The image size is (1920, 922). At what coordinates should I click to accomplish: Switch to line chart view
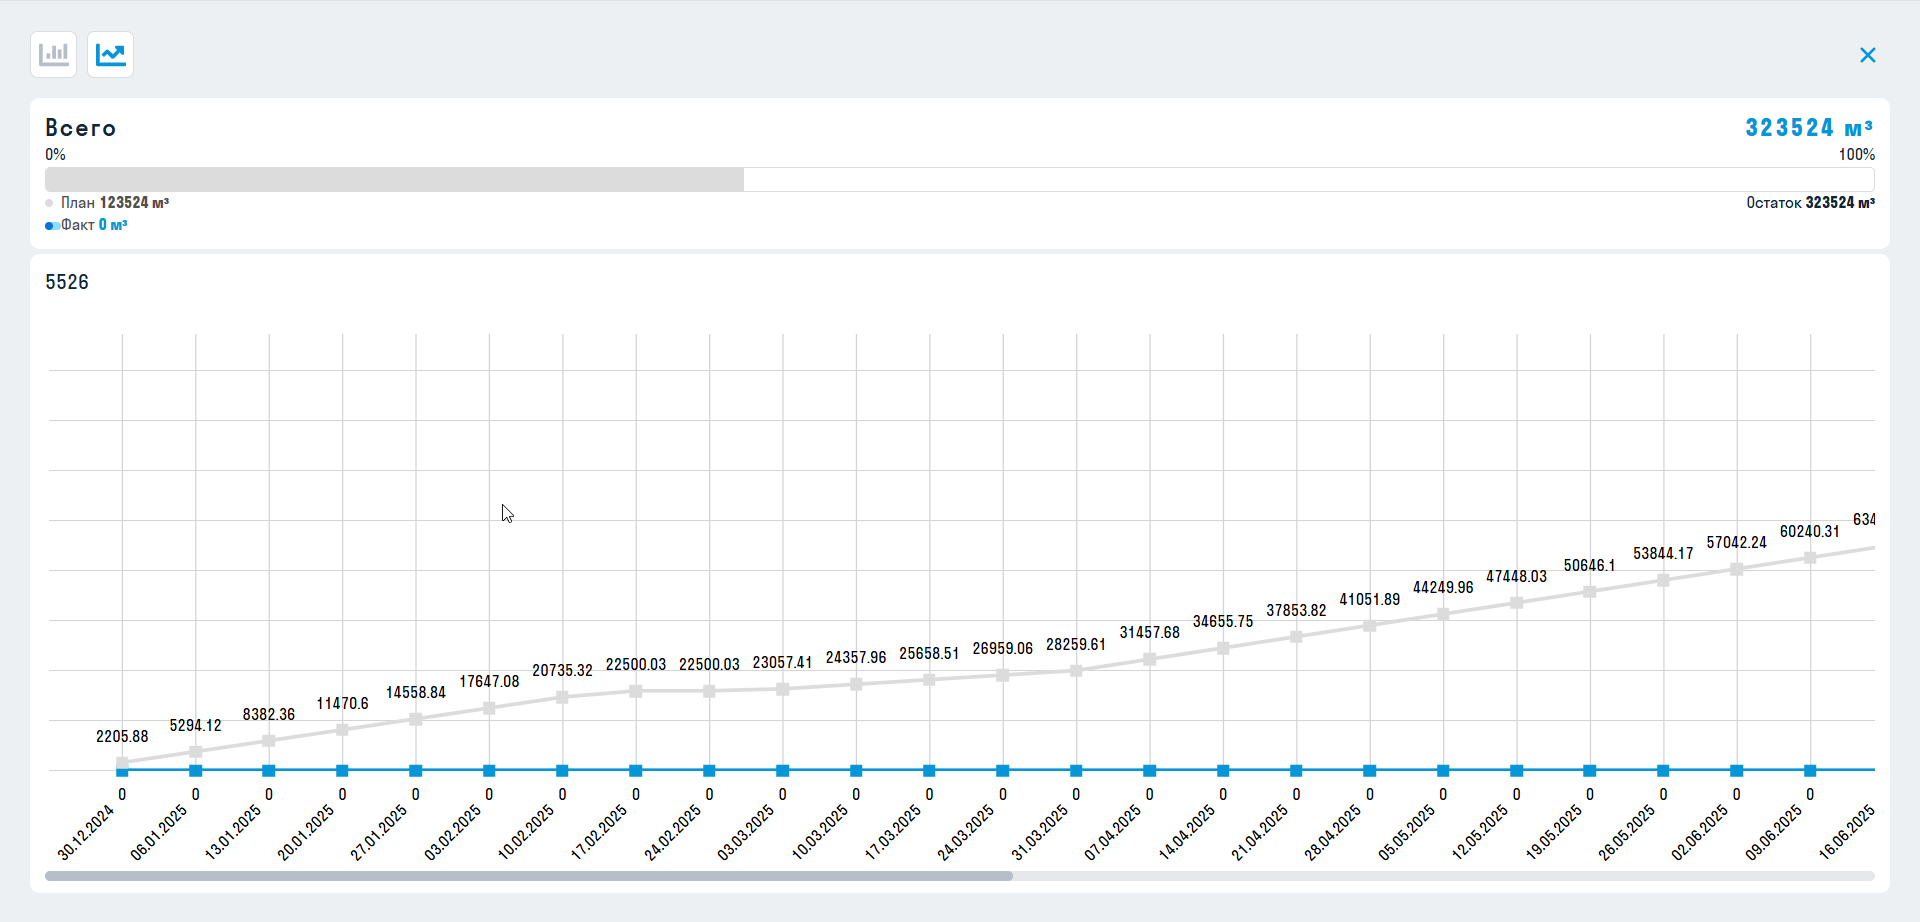(110, 54)
